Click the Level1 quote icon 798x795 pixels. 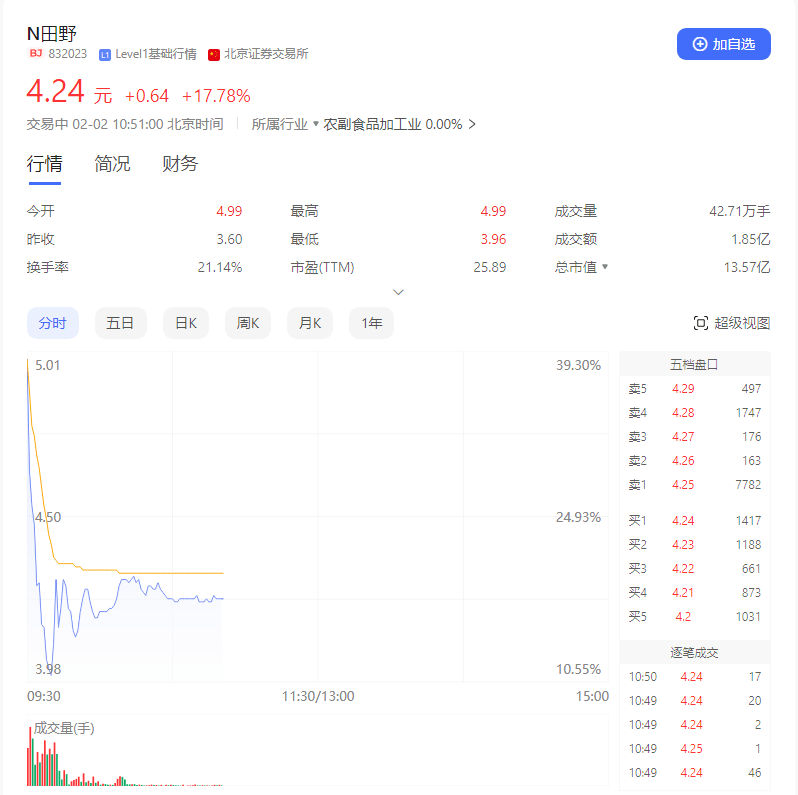[x=105, y=55]
